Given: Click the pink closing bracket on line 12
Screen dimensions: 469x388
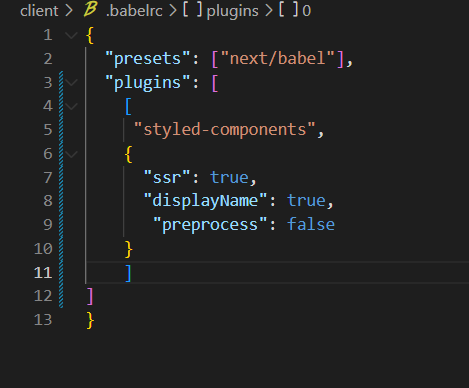Looking at the screenshot, I should [90, 297].
